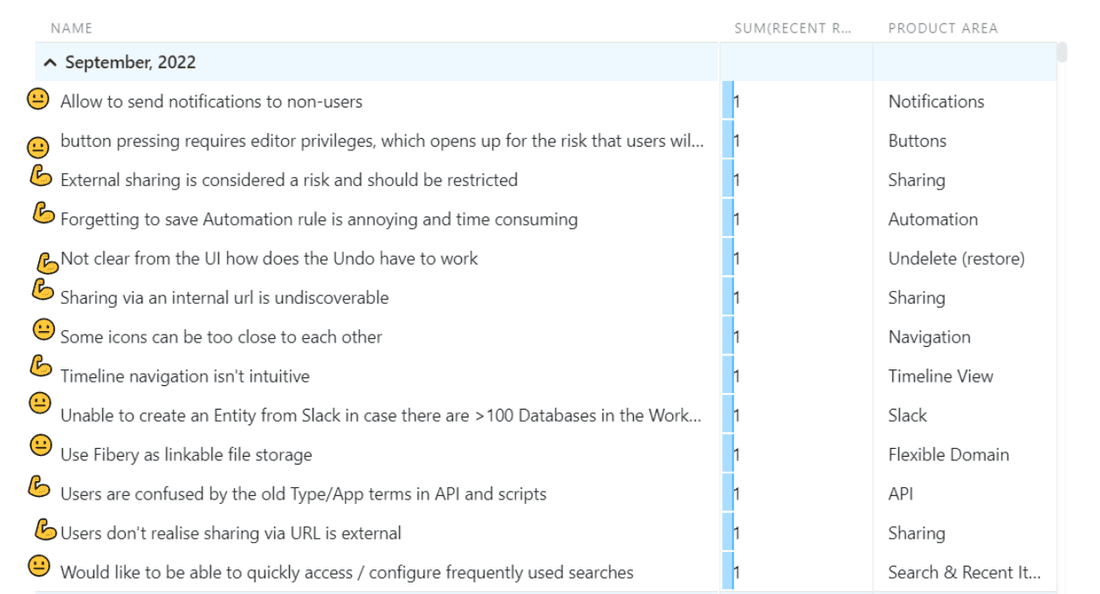Click flexed arm icon beside Forgetting to save Automation
This screenshot has height=594, width=1100.
pyautogui.click(x=43, y=213)
